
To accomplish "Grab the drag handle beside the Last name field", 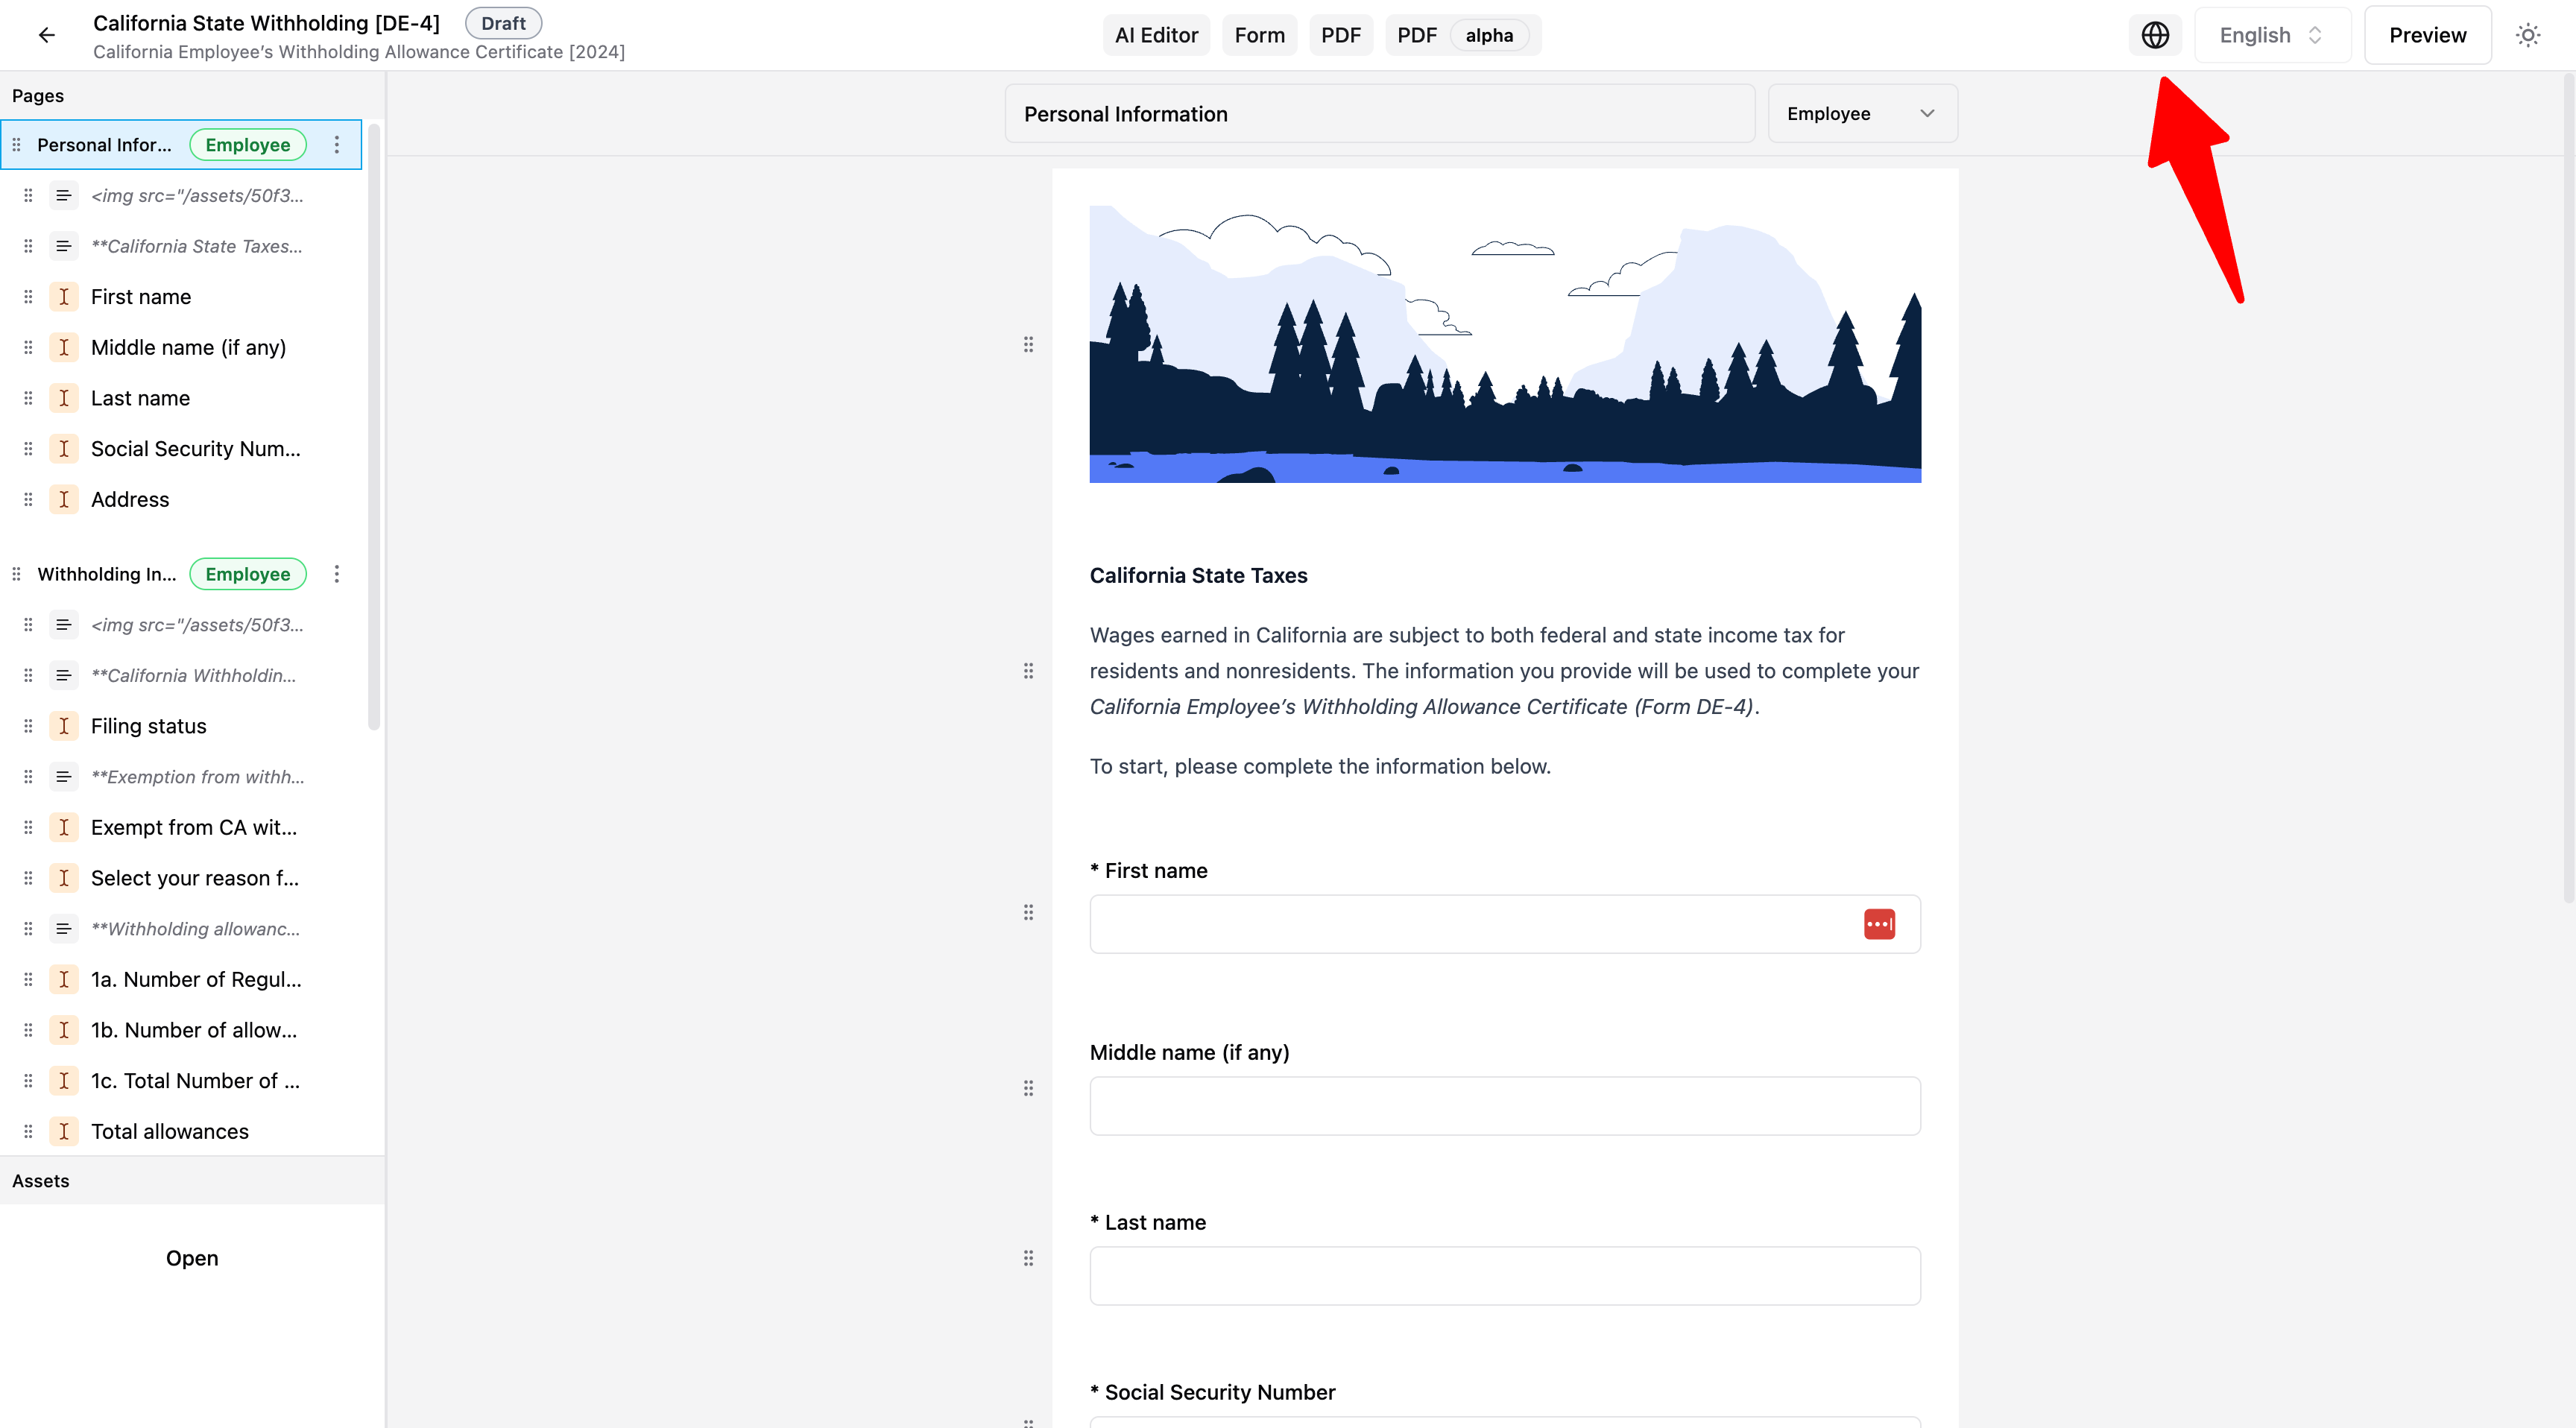I will 1028,1258.
